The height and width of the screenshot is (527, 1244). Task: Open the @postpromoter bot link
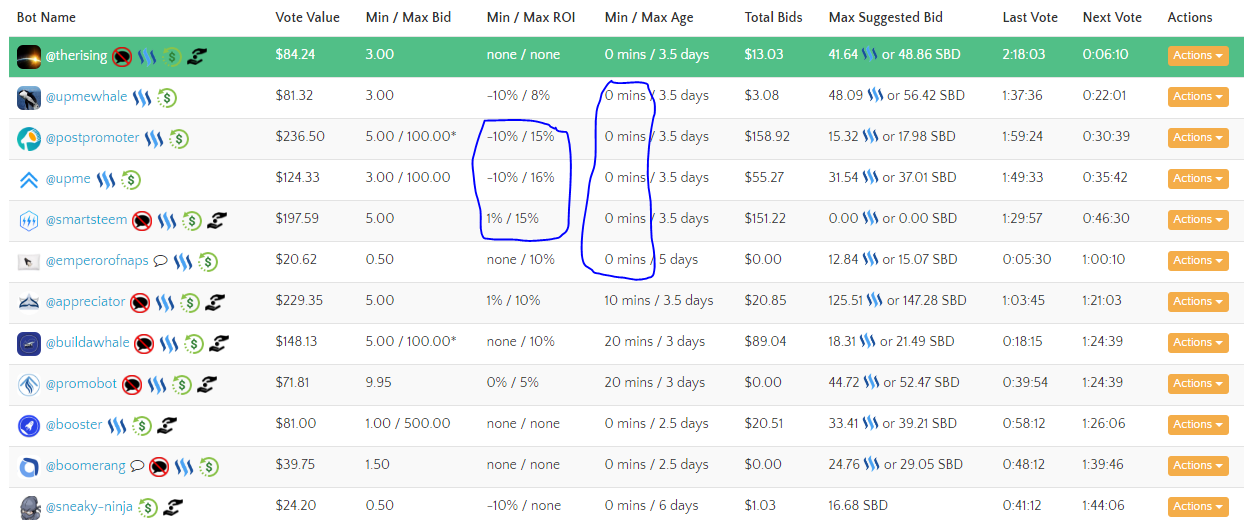(93, 138)
